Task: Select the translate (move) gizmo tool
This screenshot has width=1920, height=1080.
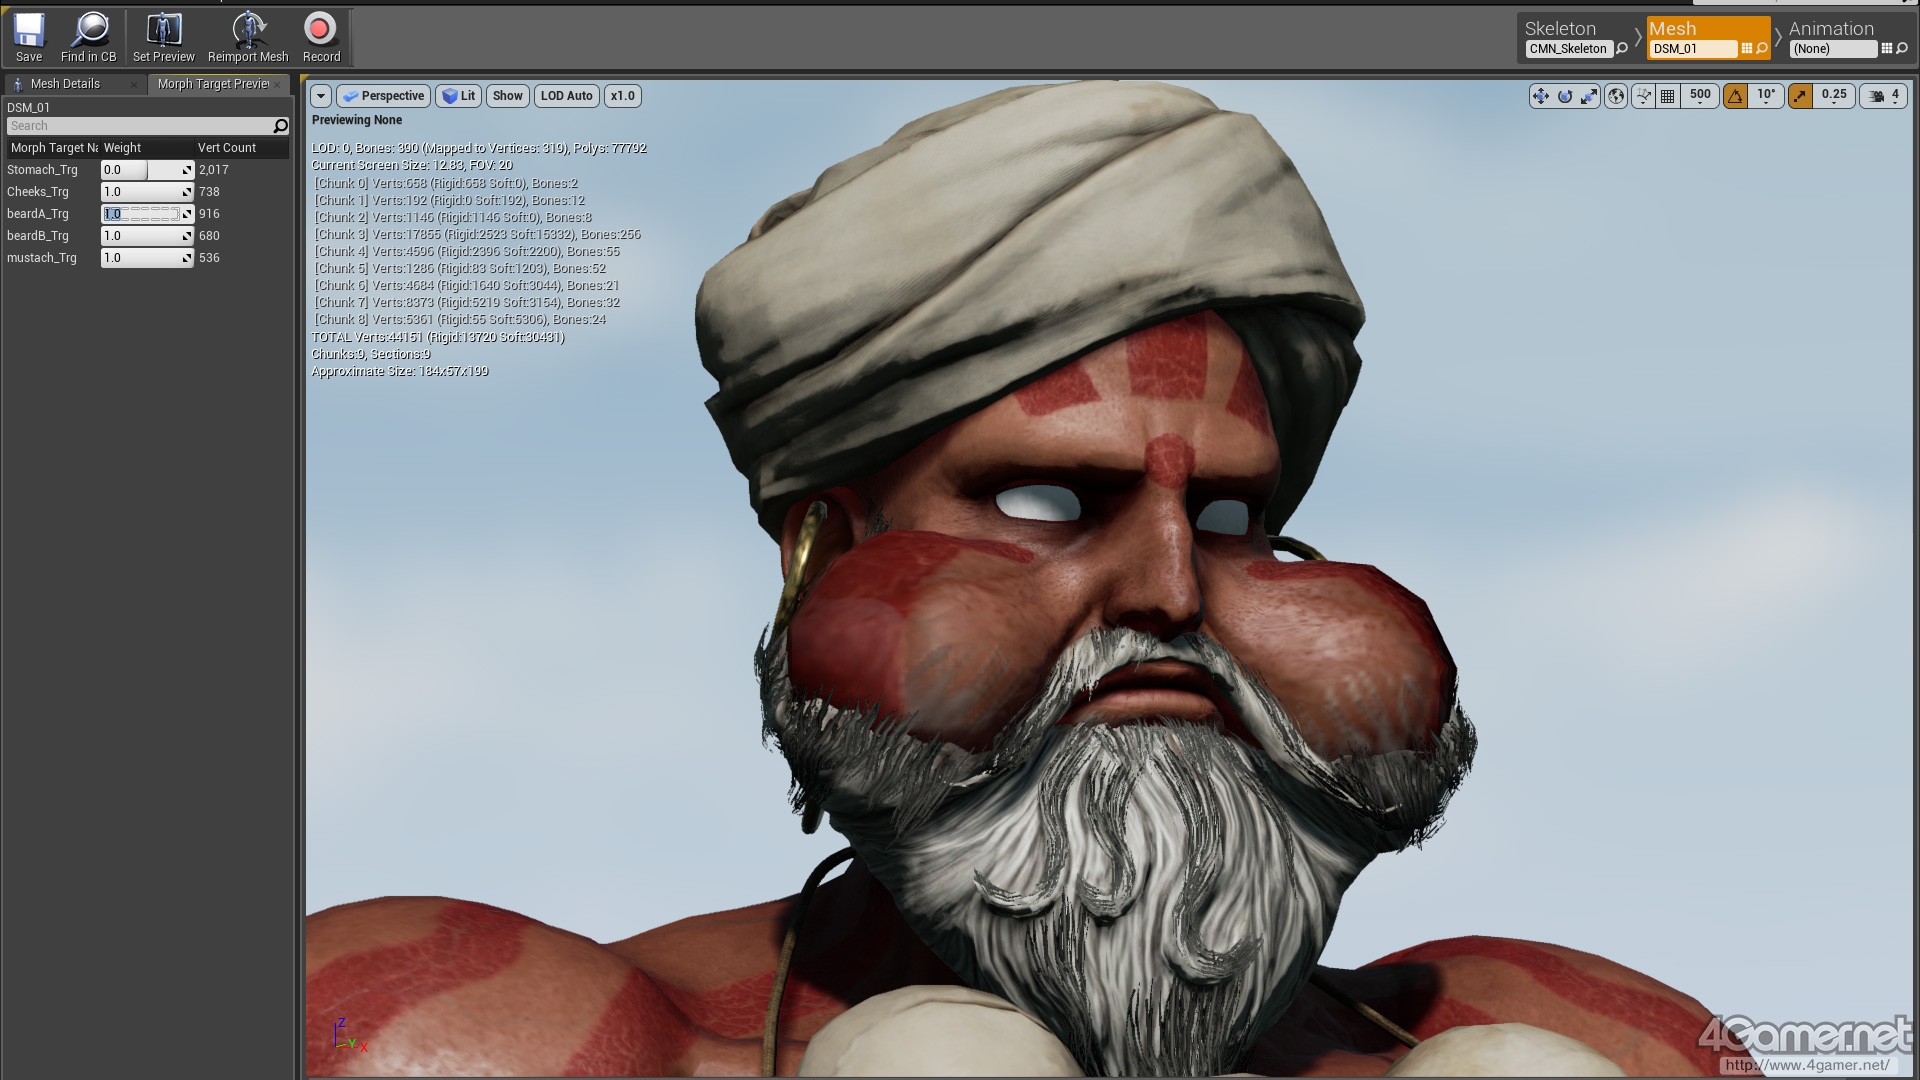Action: coord(1540,96)
